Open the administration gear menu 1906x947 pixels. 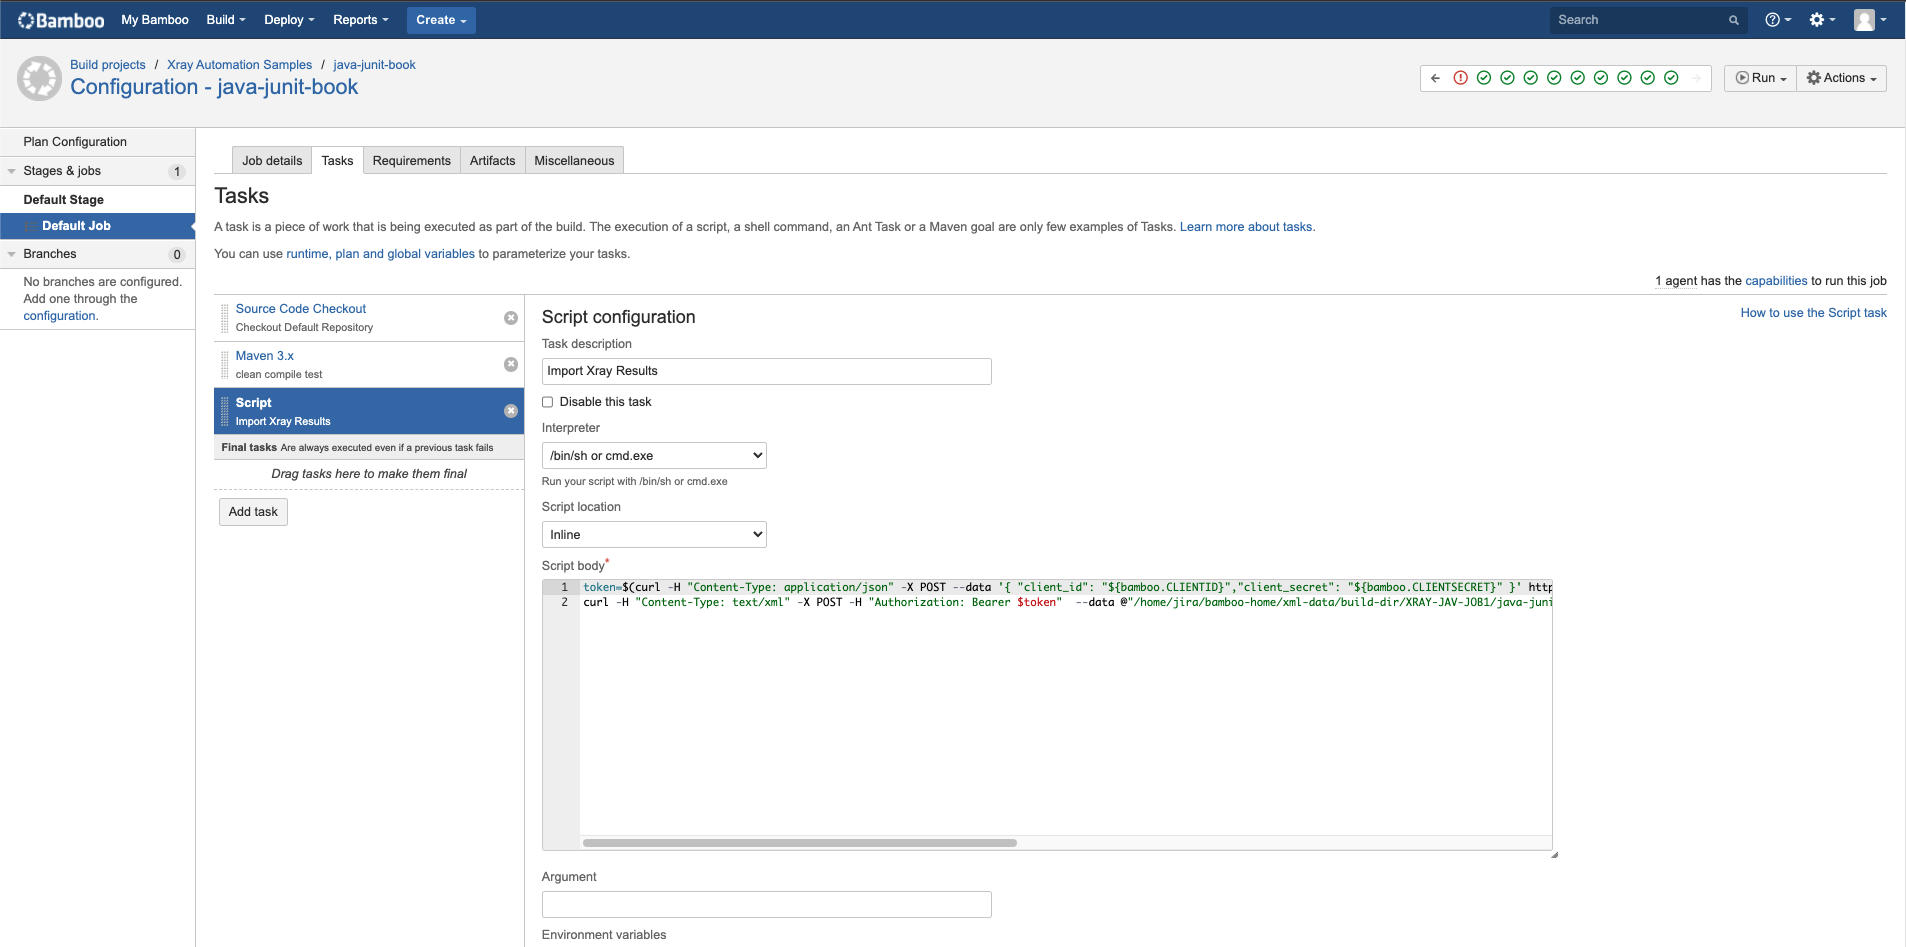coord(1822,20)
